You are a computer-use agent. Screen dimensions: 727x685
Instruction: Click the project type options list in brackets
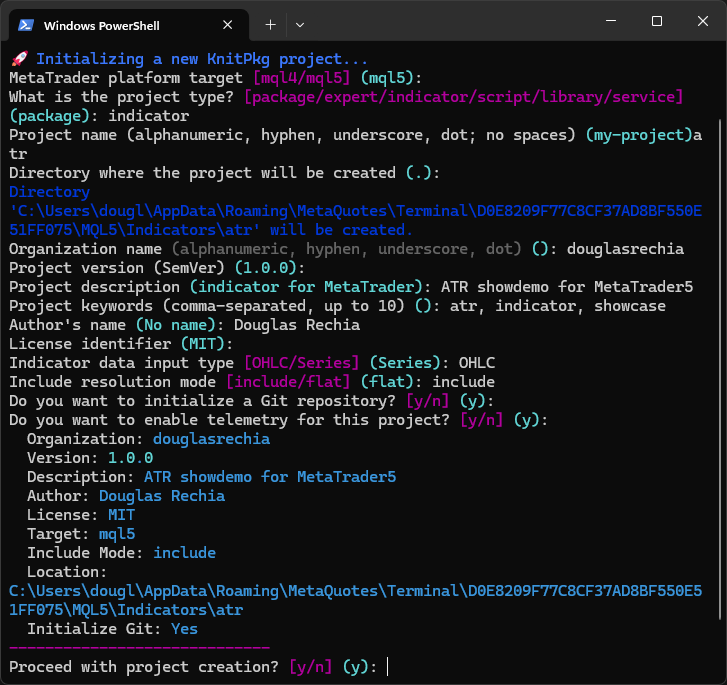(464, 97)
